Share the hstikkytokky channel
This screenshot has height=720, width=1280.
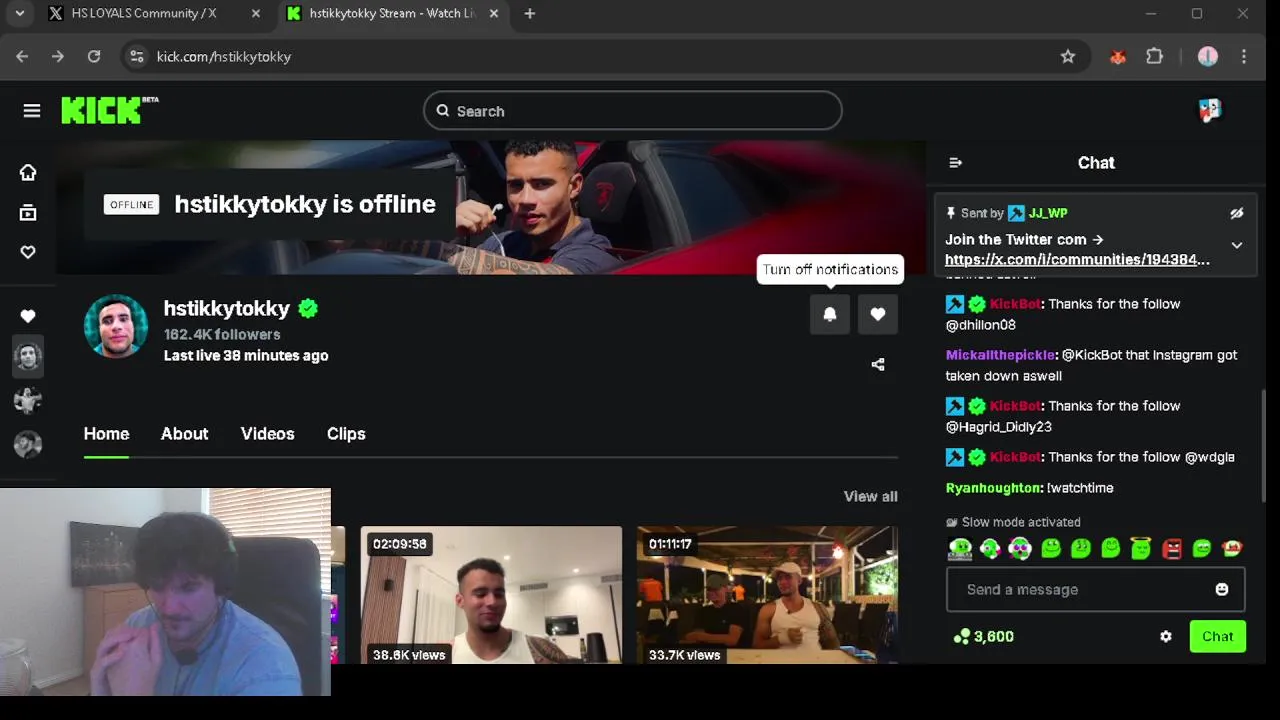(x=878, y=364)
